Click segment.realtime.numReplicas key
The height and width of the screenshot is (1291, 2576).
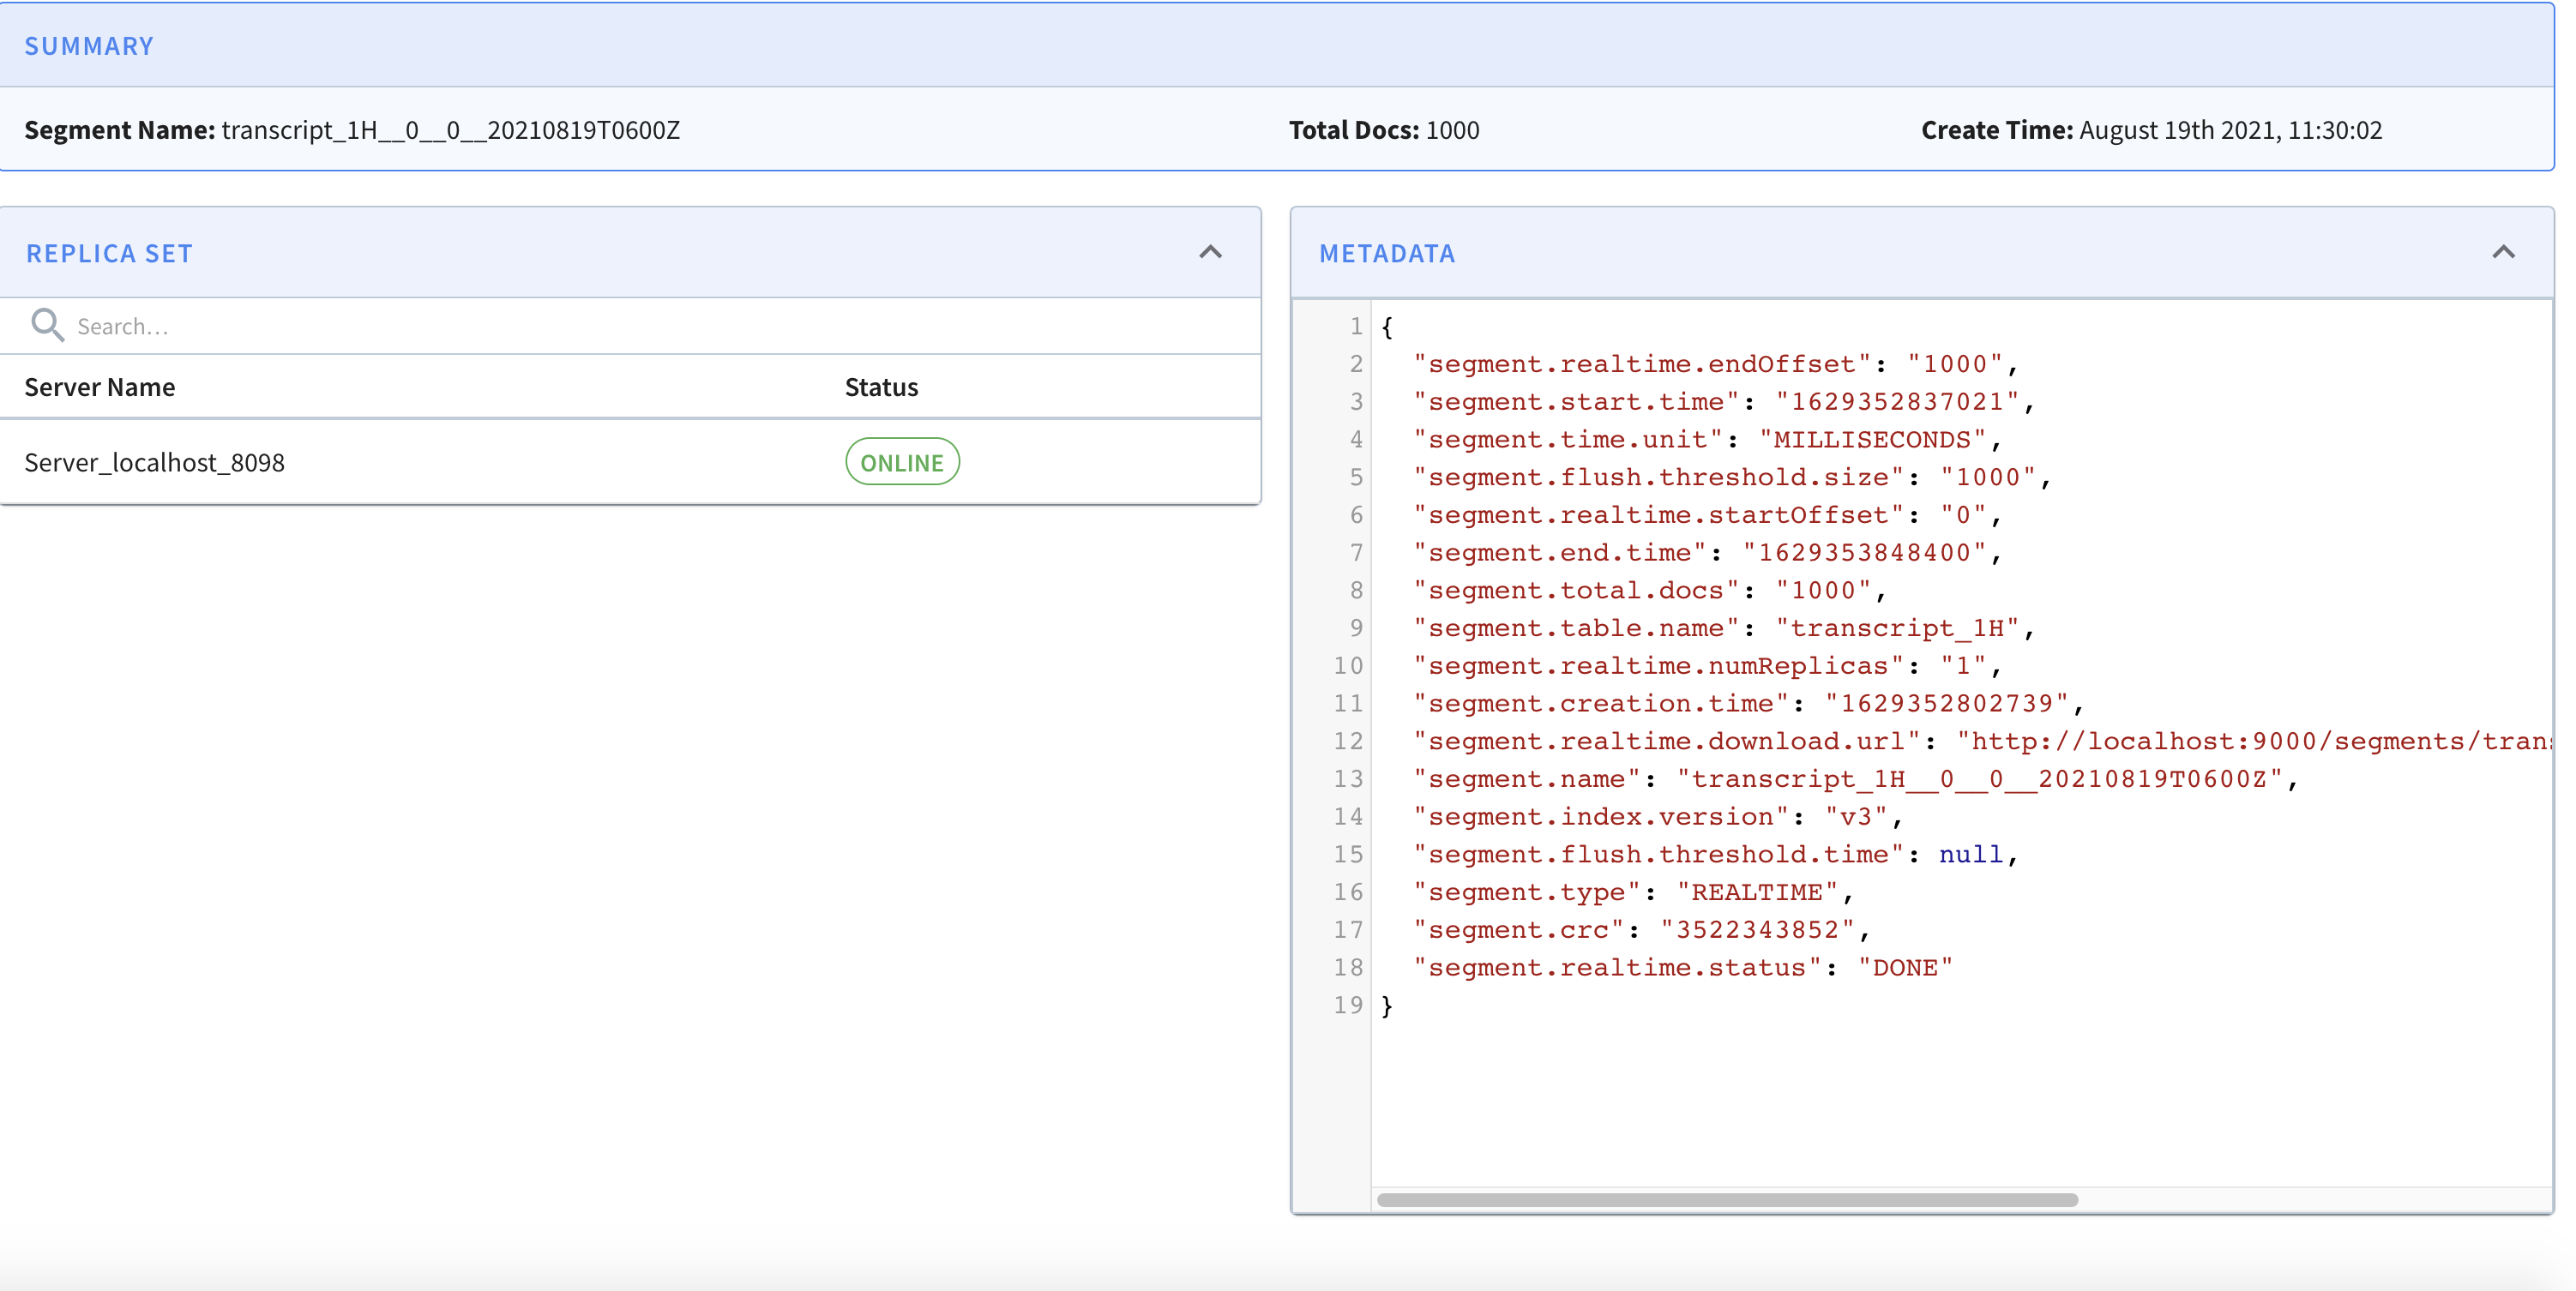[x=1658, y=666]
